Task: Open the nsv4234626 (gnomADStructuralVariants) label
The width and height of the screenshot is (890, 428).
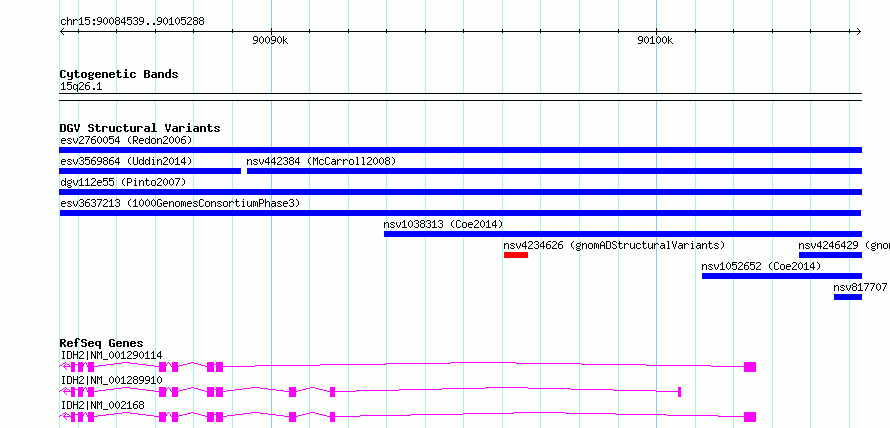Action: (x=614, y=245)
